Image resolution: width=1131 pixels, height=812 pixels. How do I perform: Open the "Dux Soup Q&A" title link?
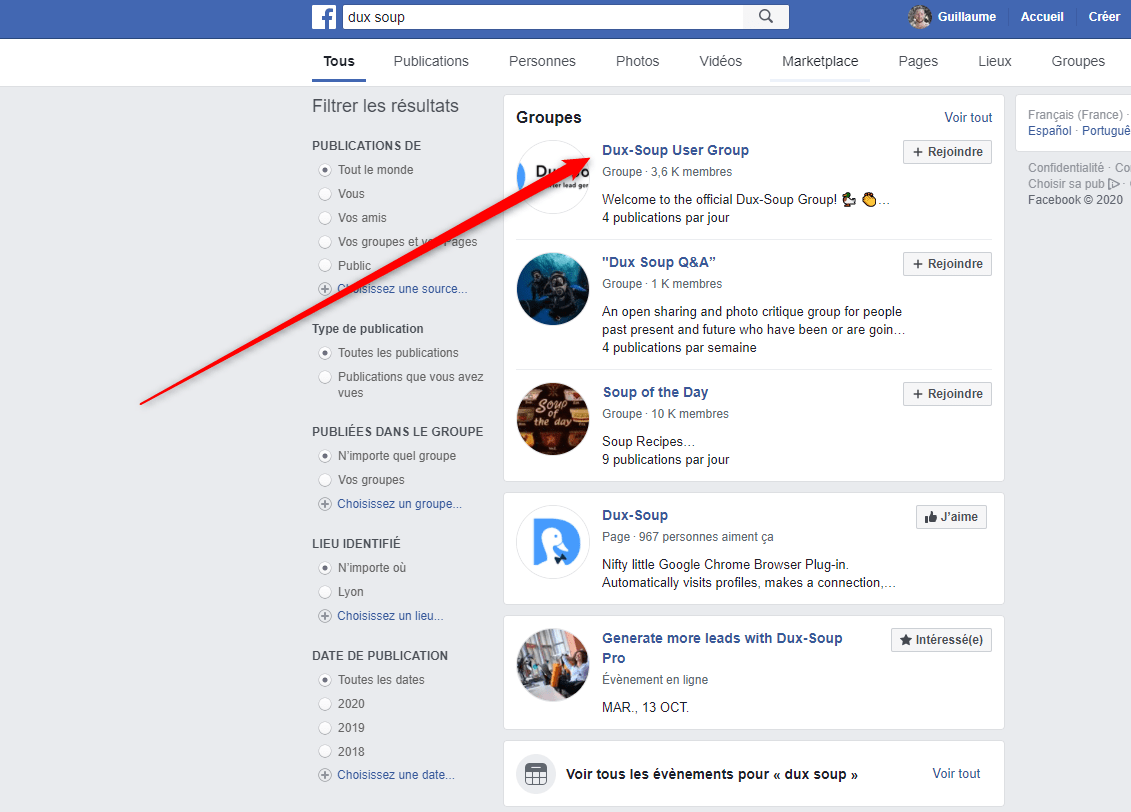point(659,262)
